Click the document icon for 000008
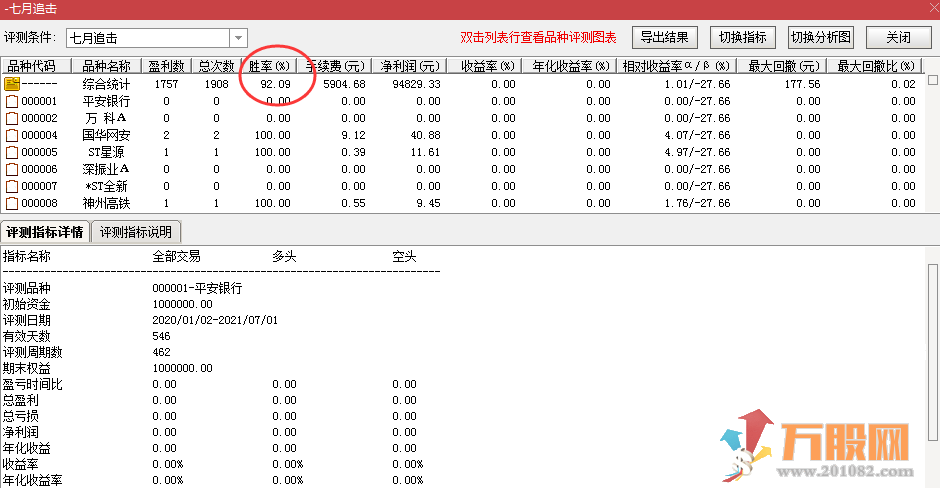 tap(11, 203)
